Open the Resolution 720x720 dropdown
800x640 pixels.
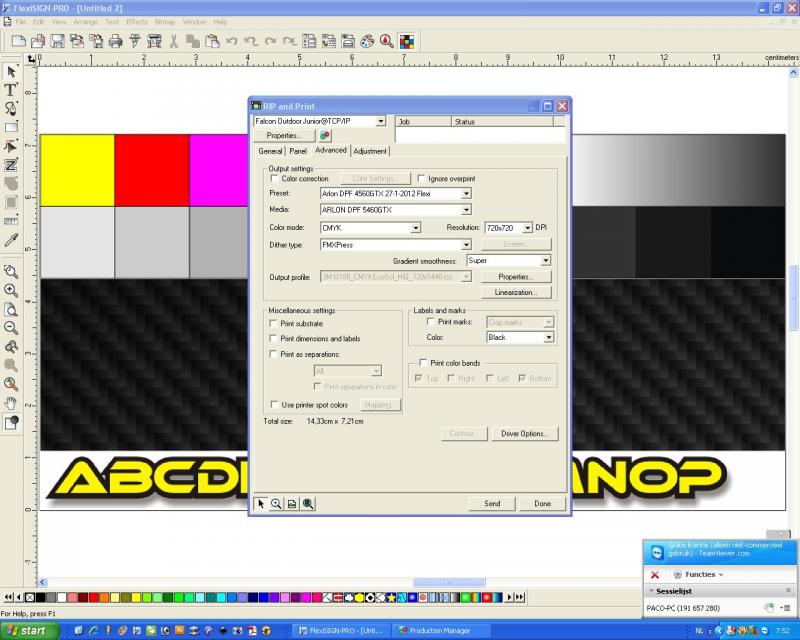pyautogui.click(x=528, y=228)
